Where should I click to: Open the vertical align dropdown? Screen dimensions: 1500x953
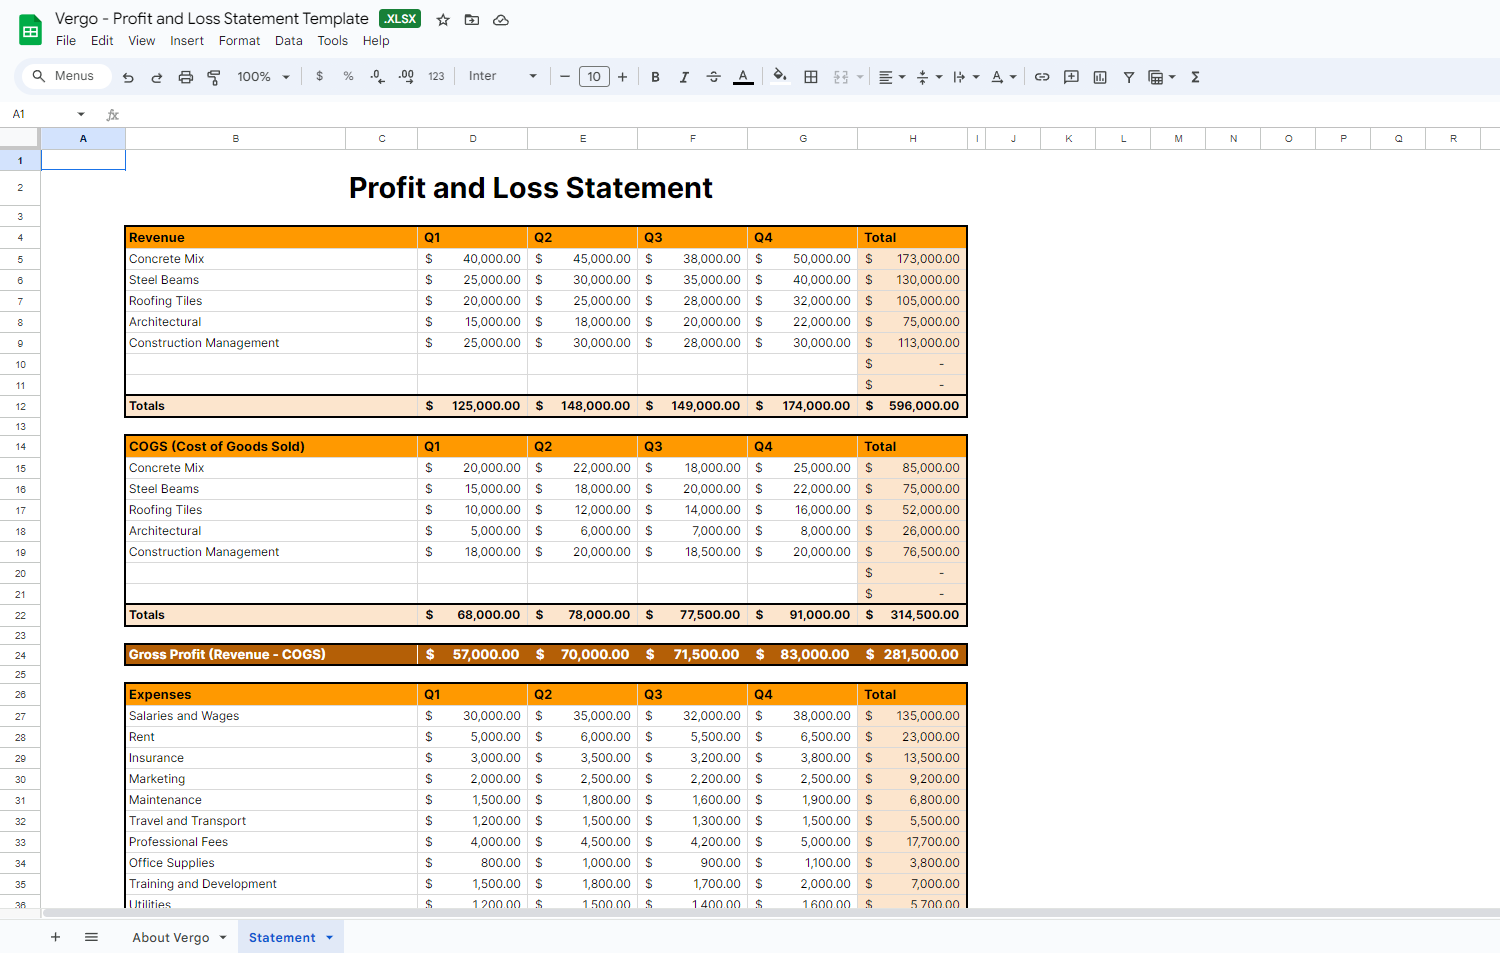click(x=929, y=77)
